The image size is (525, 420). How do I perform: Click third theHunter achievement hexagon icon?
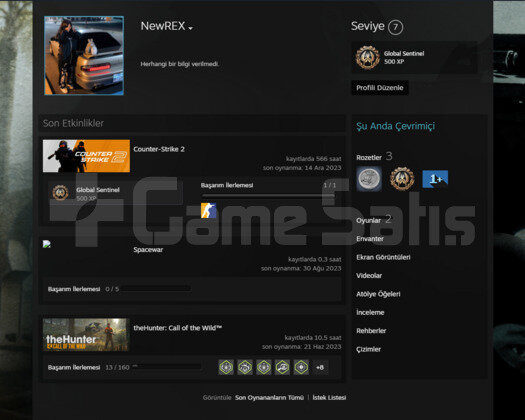(264, 367)
